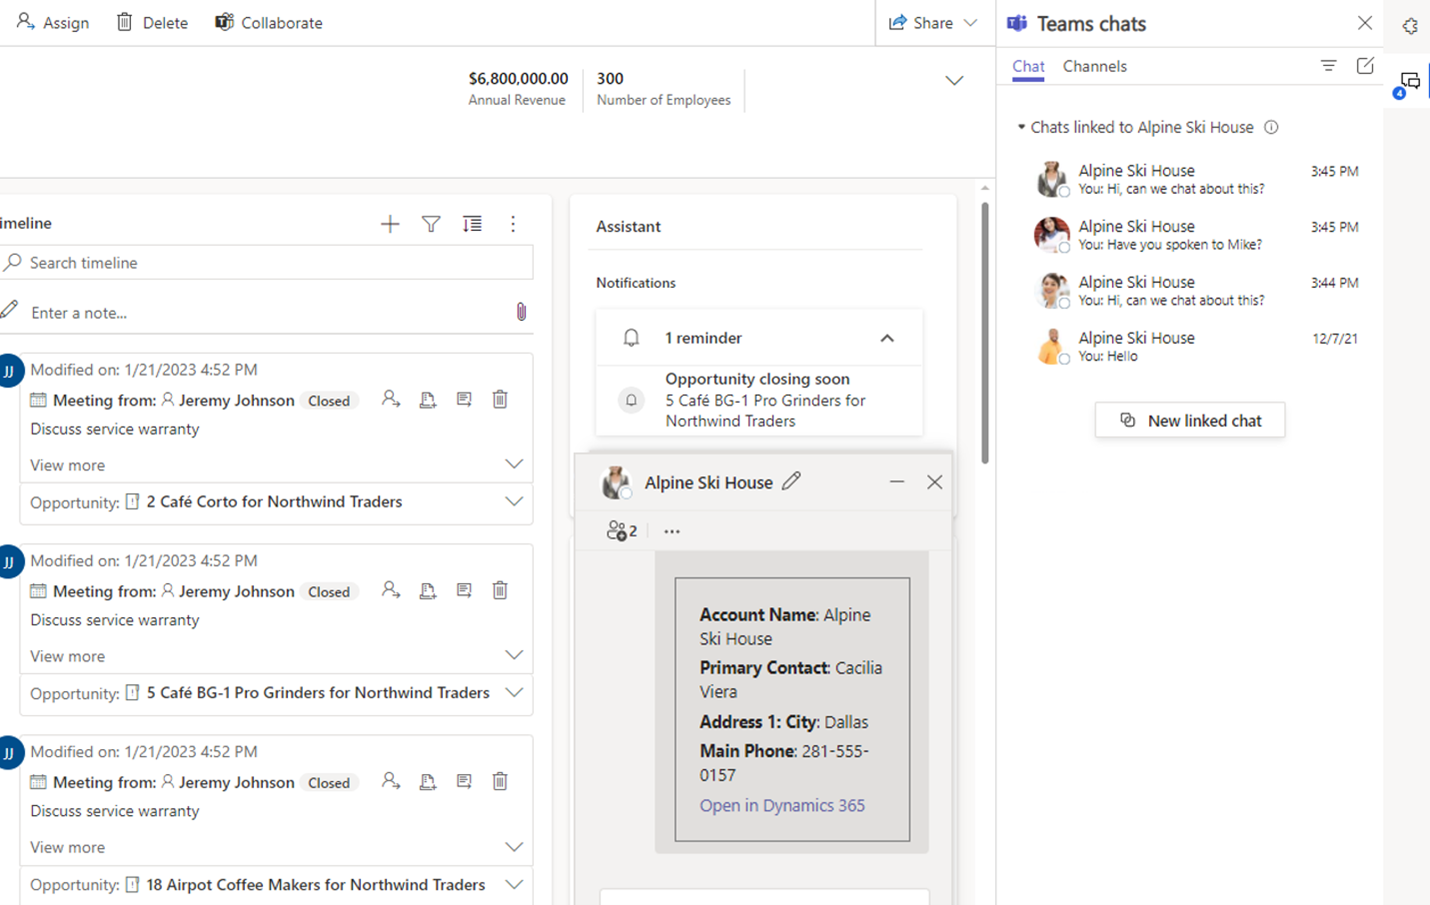Image resolution: width=1430 pixels, height=905 pixels.
Task: Open Alpine Ski House record in Dynamics 365
Action: click(782, 805)
